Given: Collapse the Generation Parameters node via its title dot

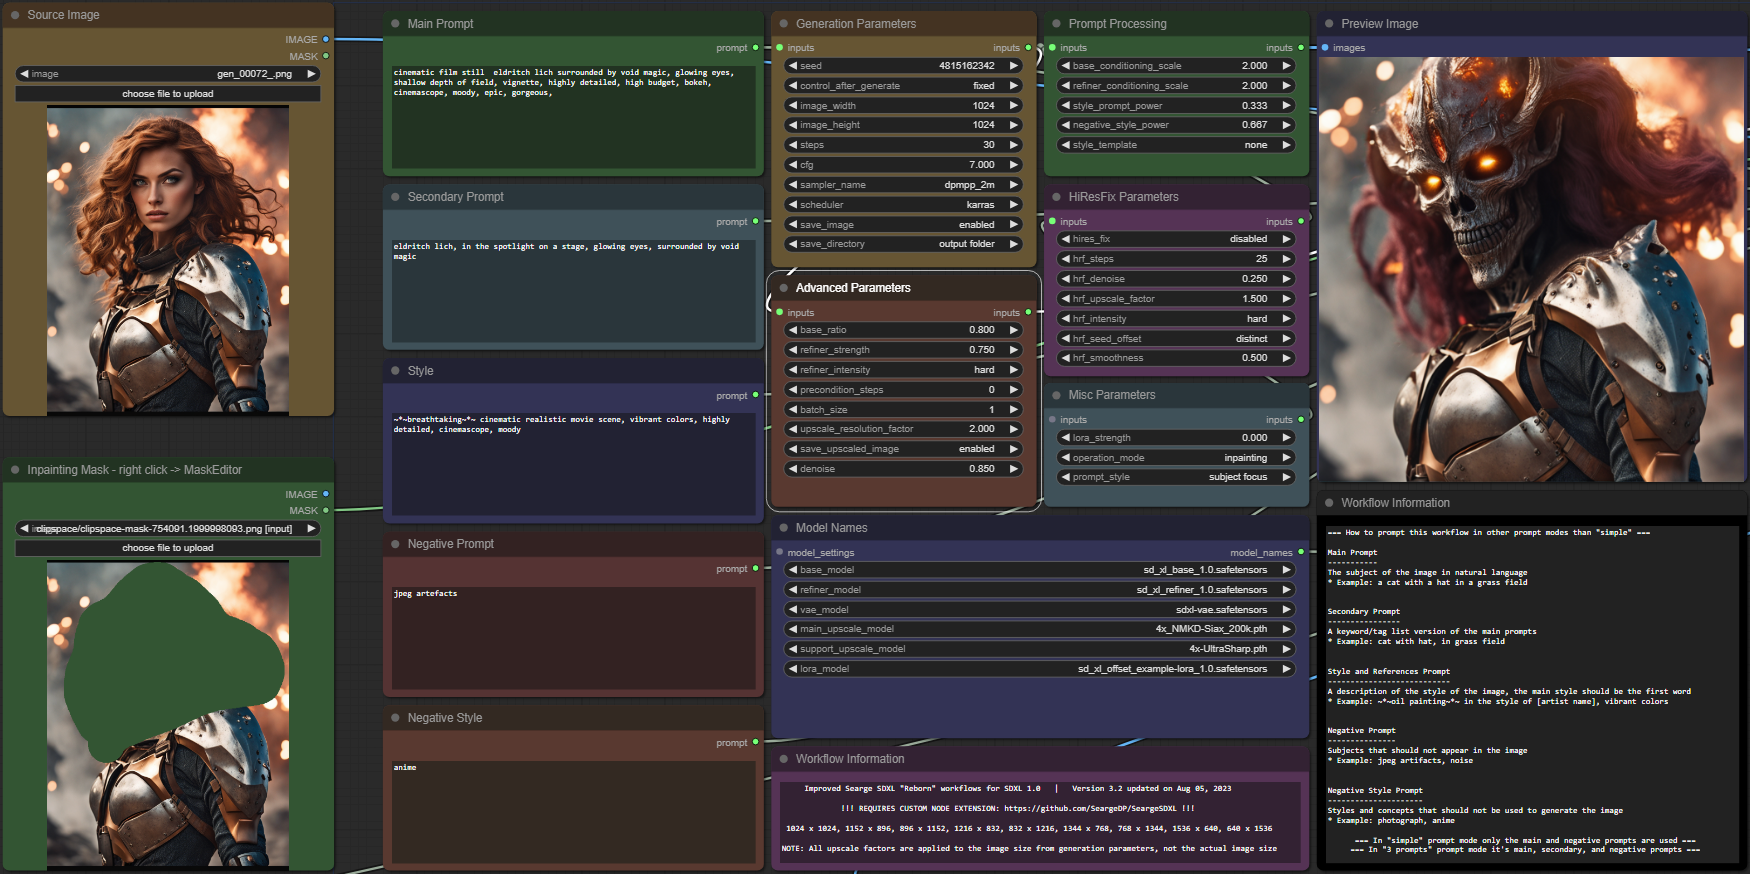Looking at the screenshot, I should pos(784,24).
